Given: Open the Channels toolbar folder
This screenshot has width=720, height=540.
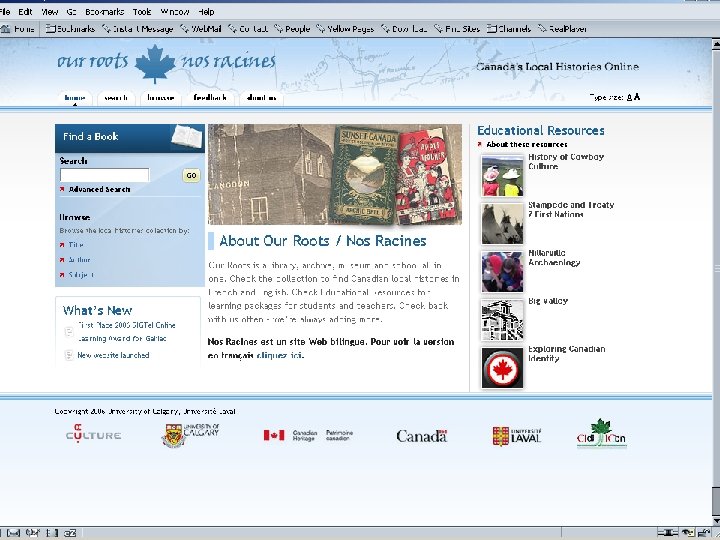Looking at the screenshot, I should [509, 29].
